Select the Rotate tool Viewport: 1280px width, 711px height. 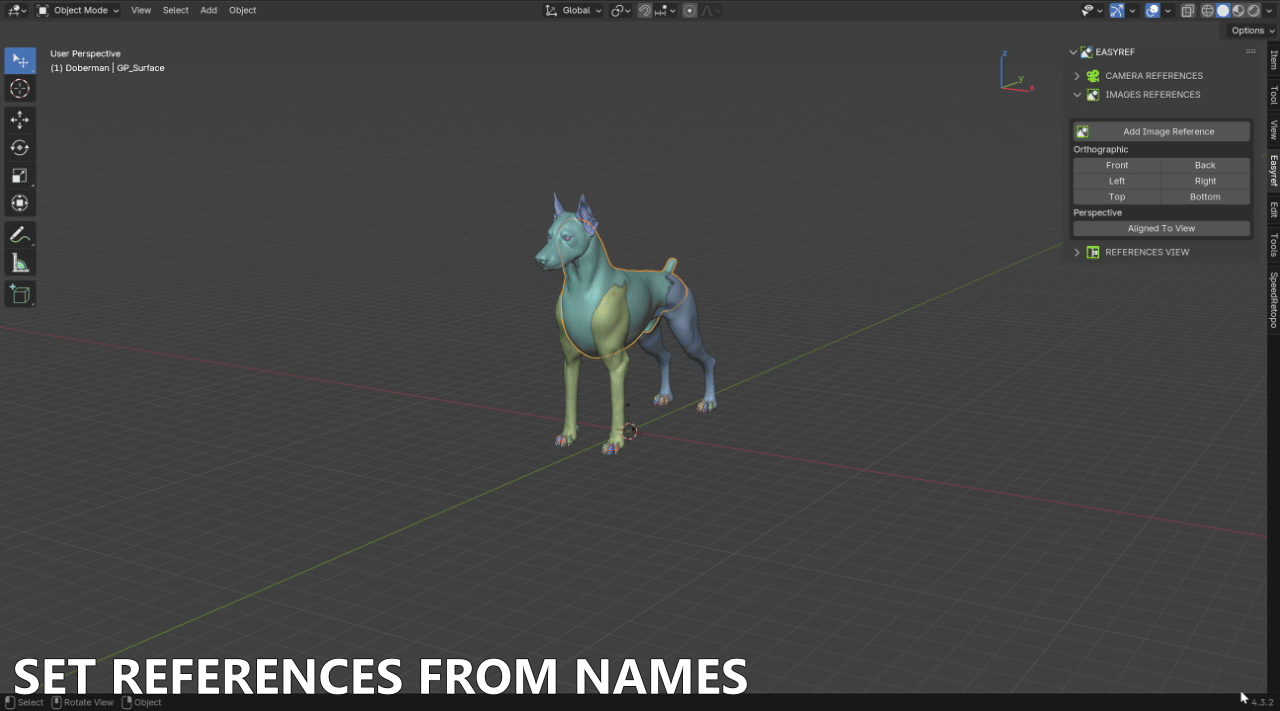click(20, 147)
